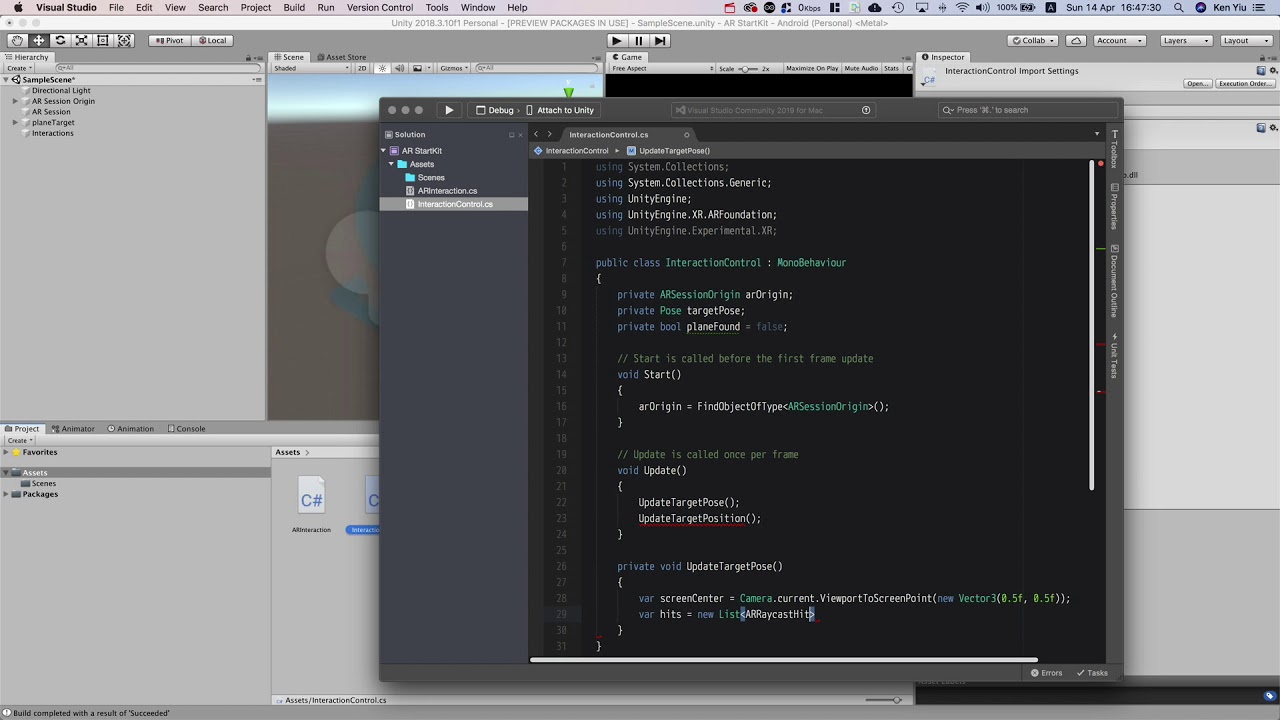The width and height of the screenshot is (1280, 720).
Task: Open Free Aspect dropdown in Game view
Action: [x=662, y=68]
